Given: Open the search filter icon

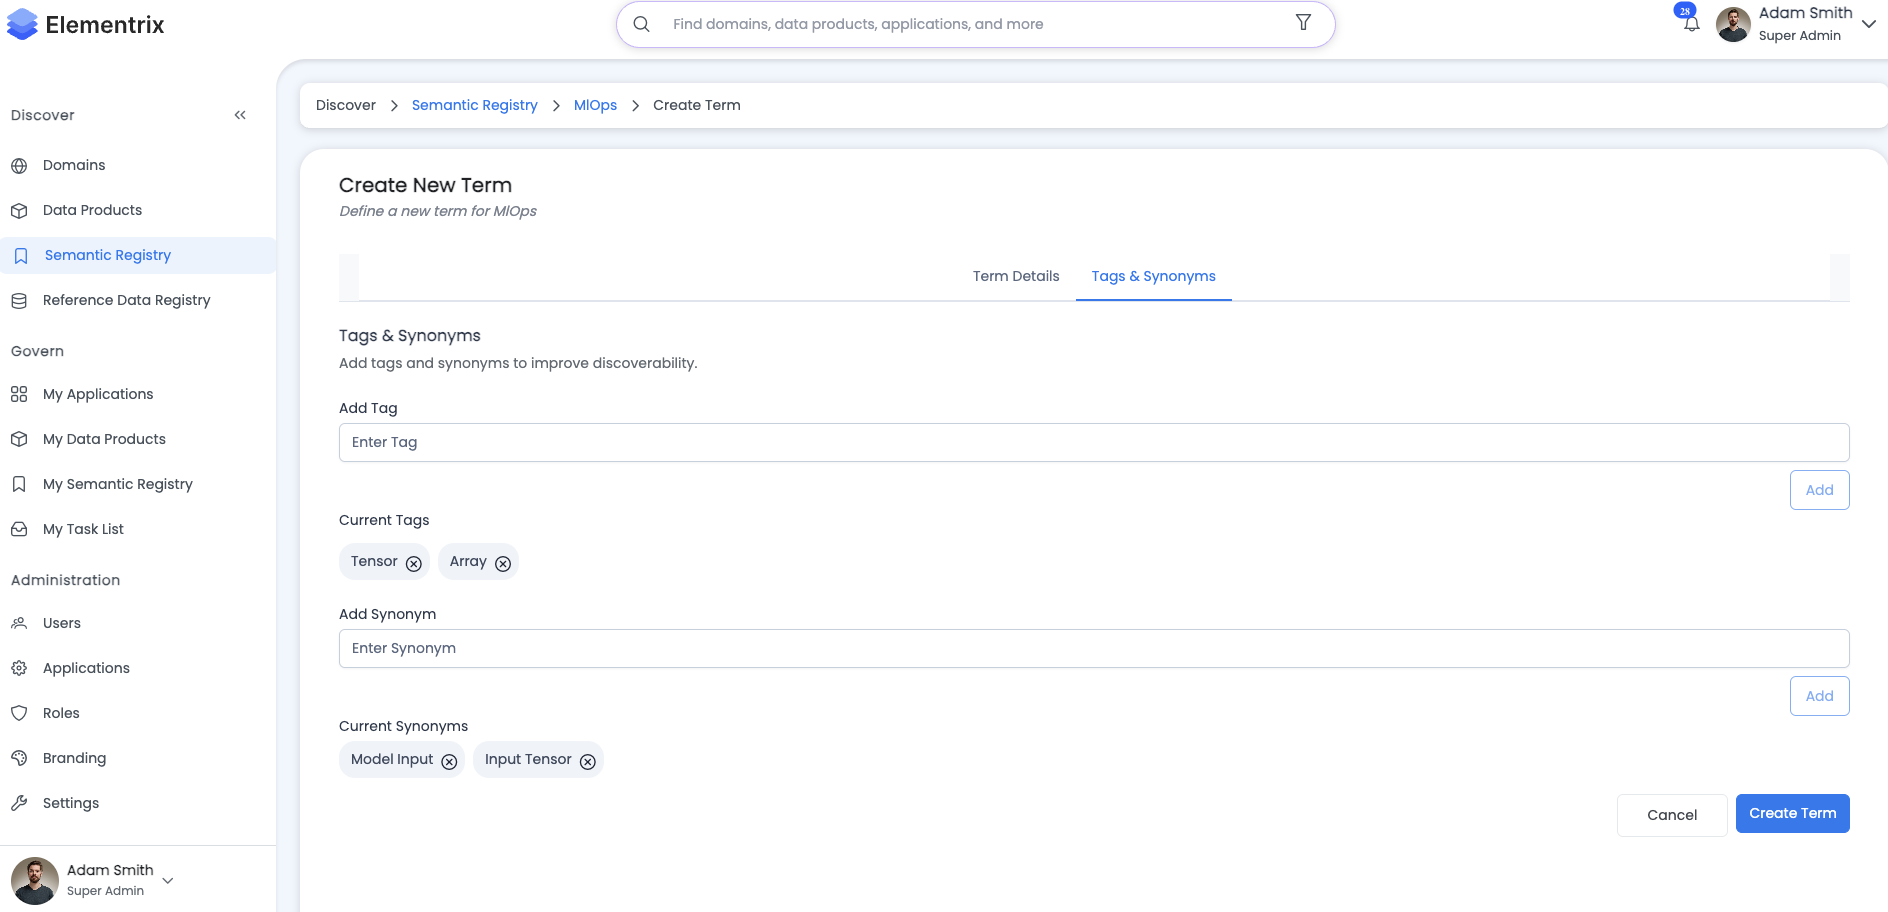Looking at the screenshot, I should pyautogui.click(x=1303, y=22).
